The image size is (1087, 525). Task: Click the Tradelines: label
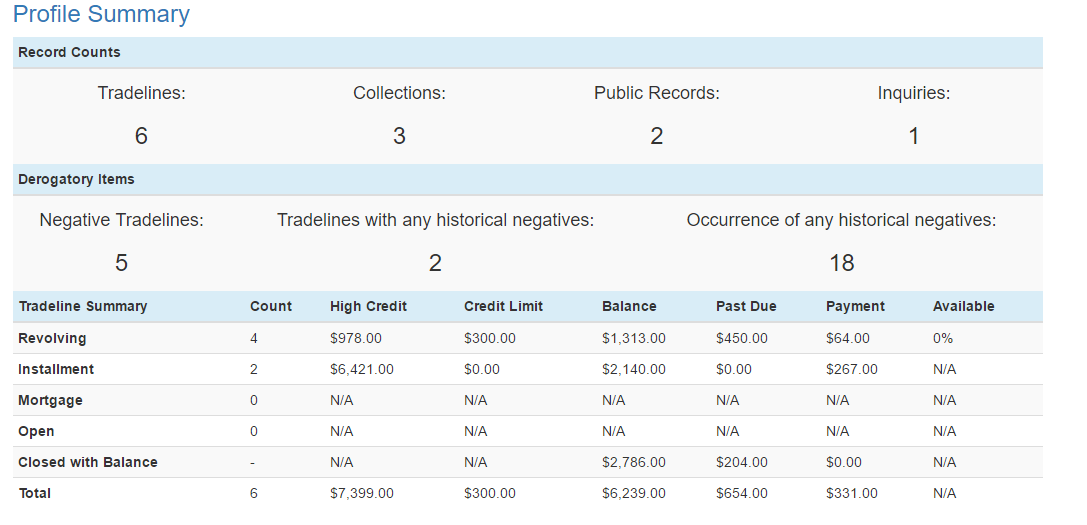coord(141,93)
